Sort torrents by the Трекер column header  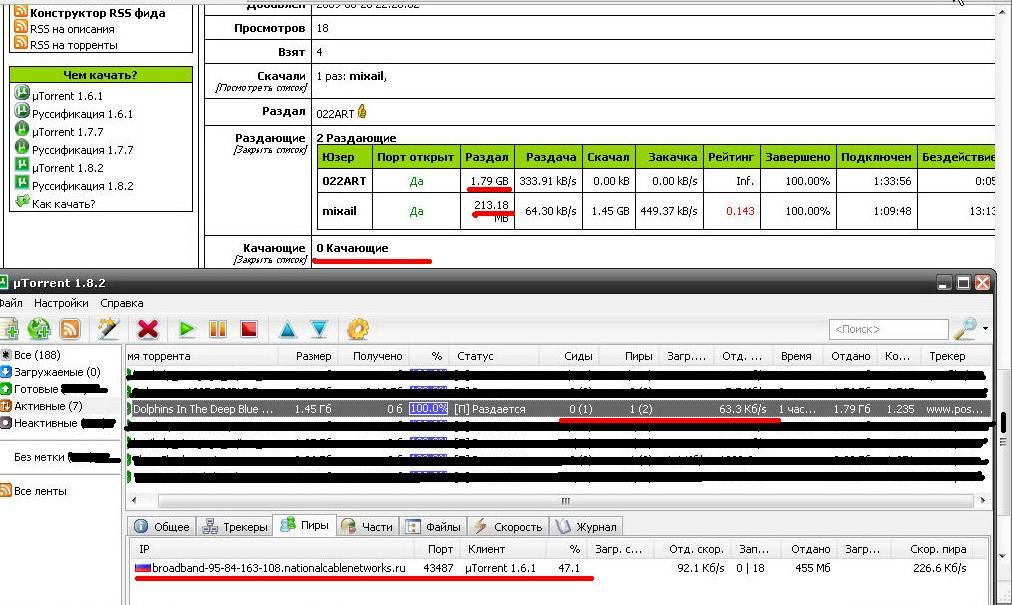947,356
